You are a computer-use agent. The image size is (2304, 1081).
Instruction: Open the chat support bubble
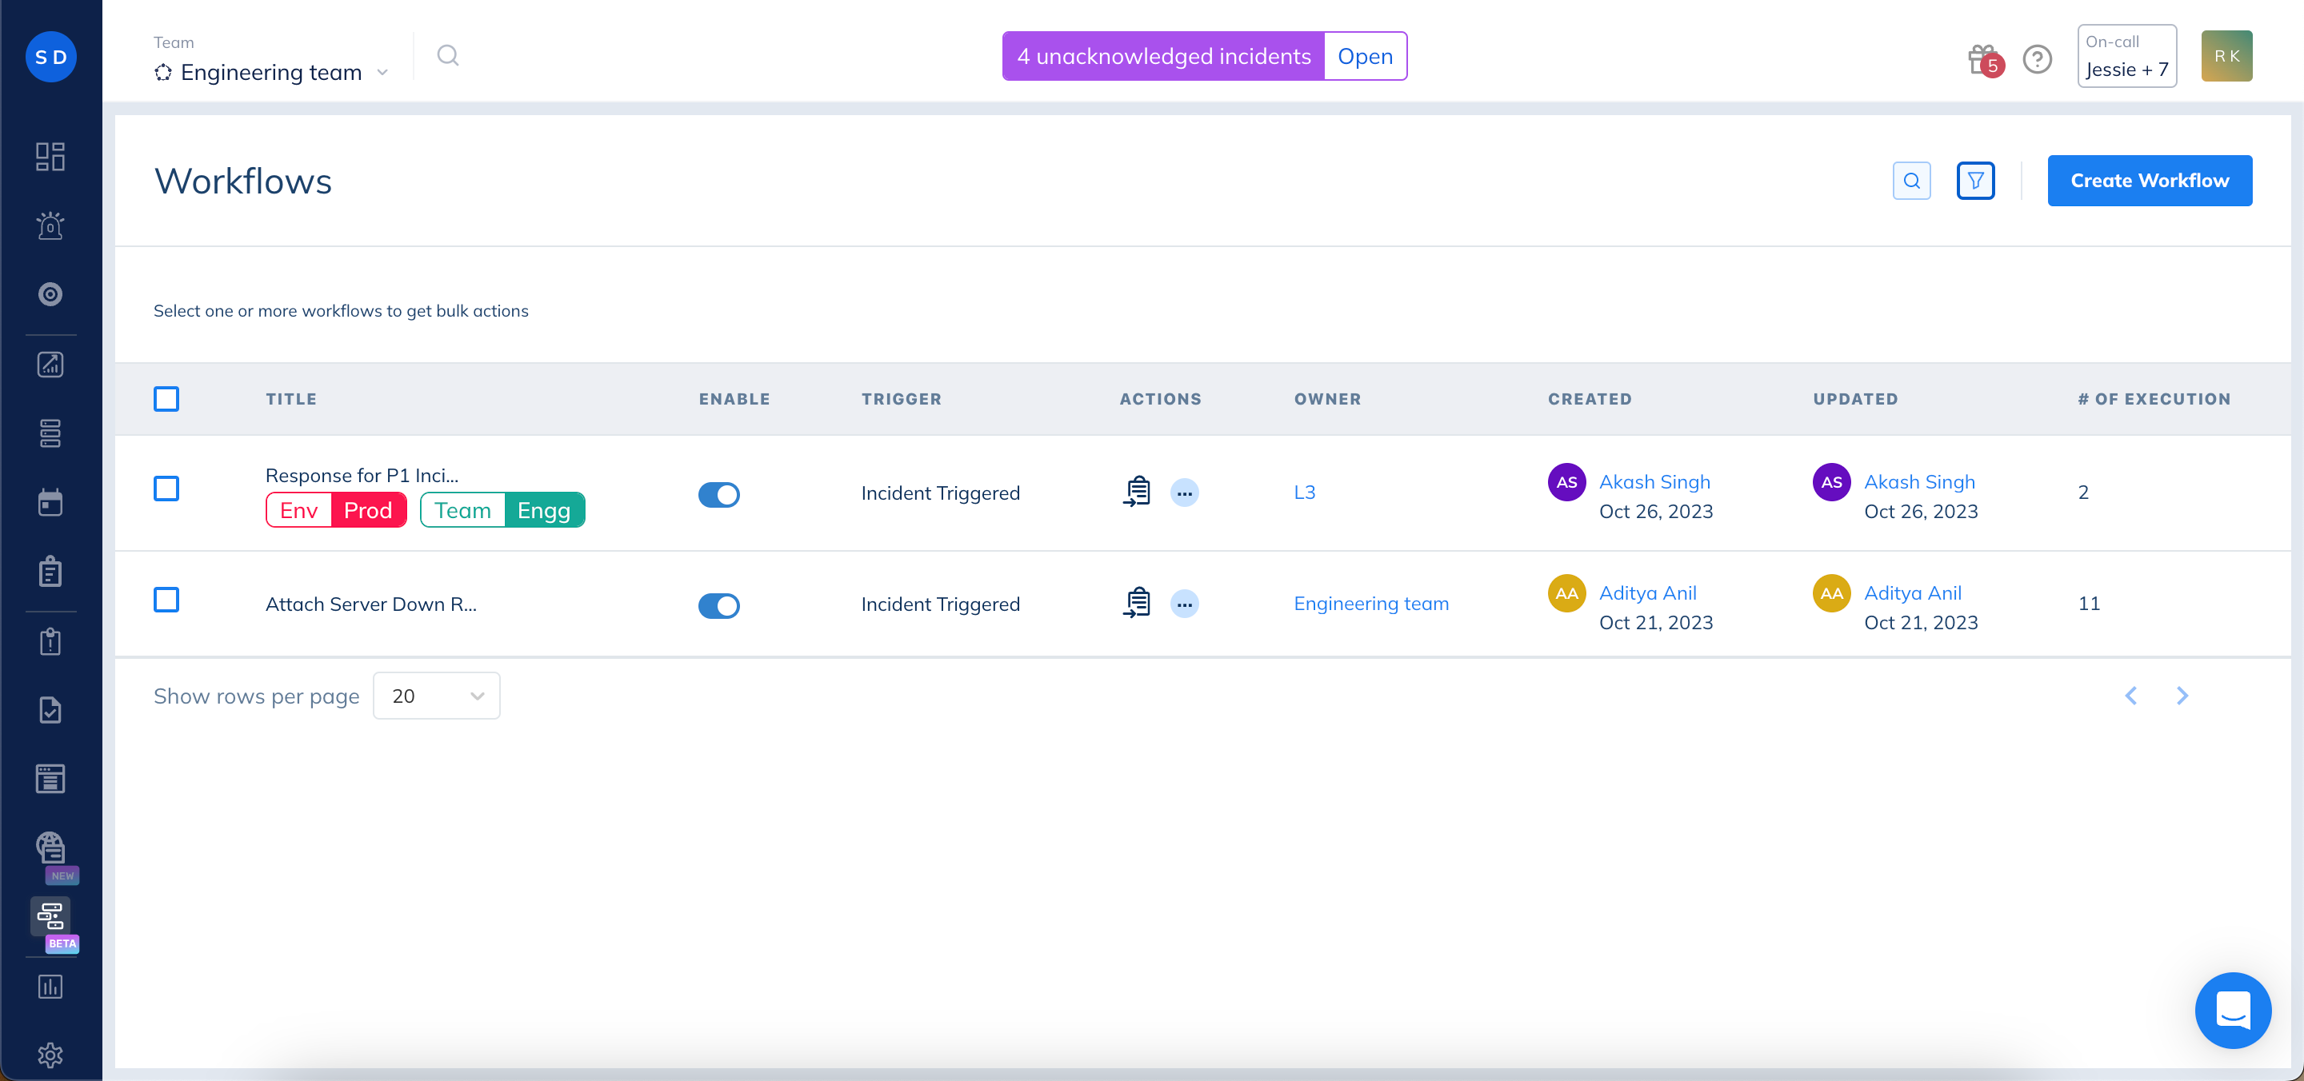coord(2232,1010)
